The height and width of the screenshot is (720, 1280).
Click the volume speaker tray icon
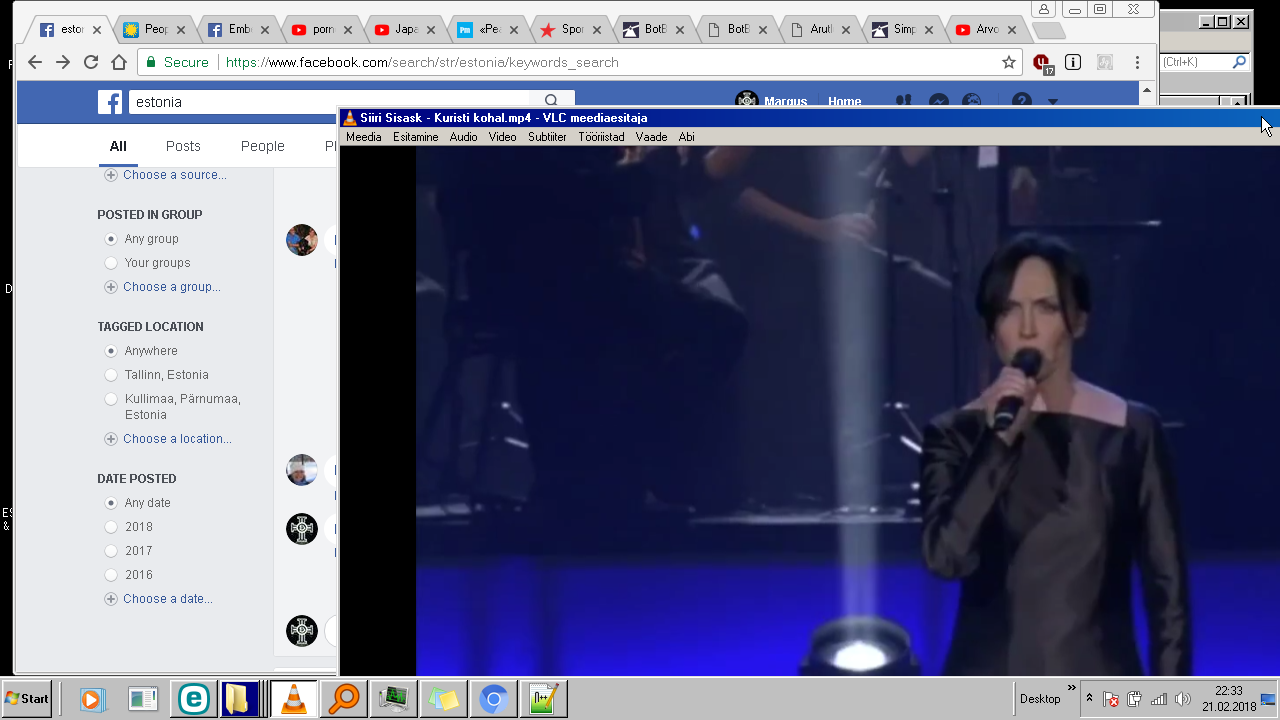tap(1183, 699)
